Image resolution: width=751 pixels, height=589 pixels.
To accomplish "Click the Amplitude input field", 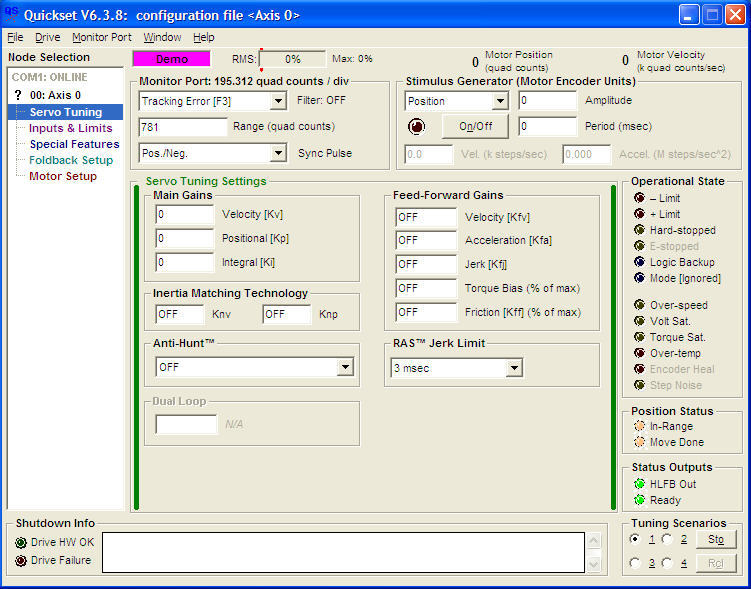I will pyautogui.click(x=547, y=101).
